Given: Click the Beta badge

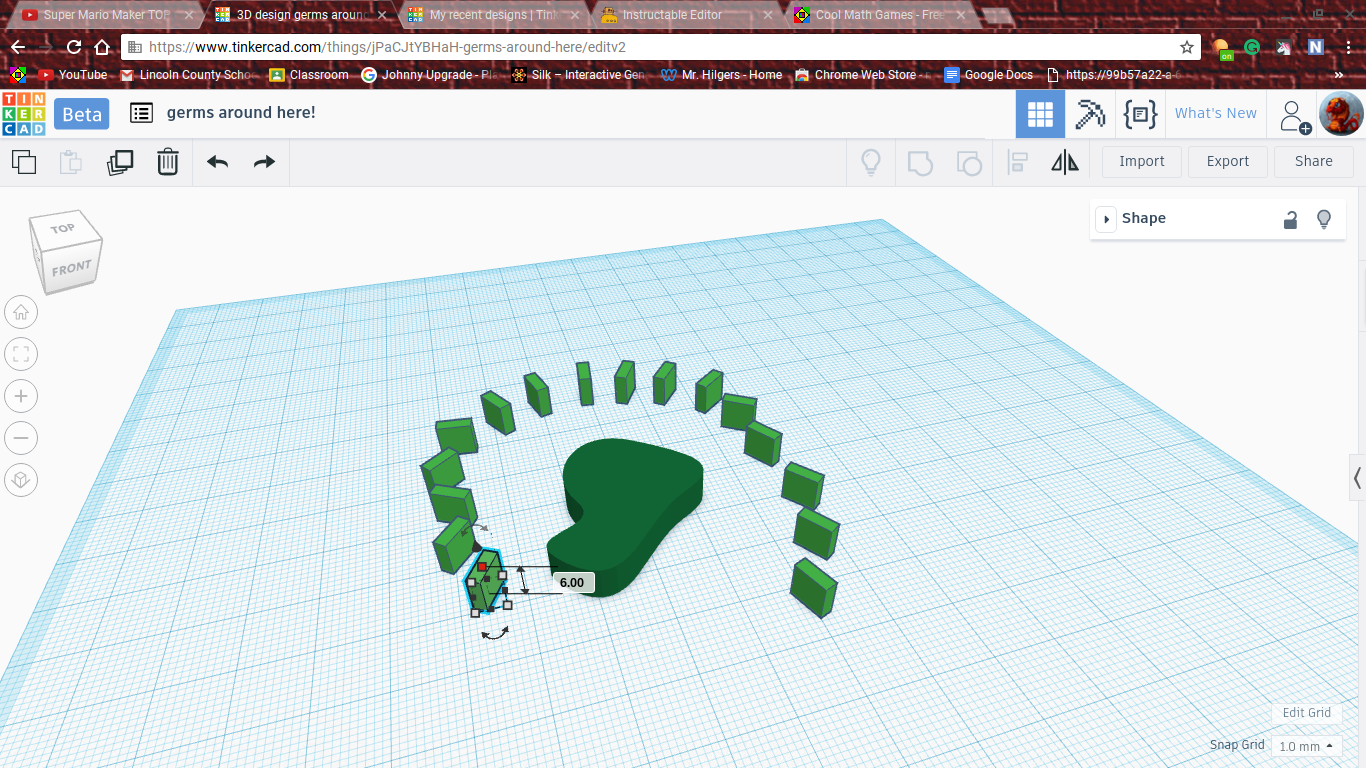Looking at the screenshot, I should tap(82, 114).
